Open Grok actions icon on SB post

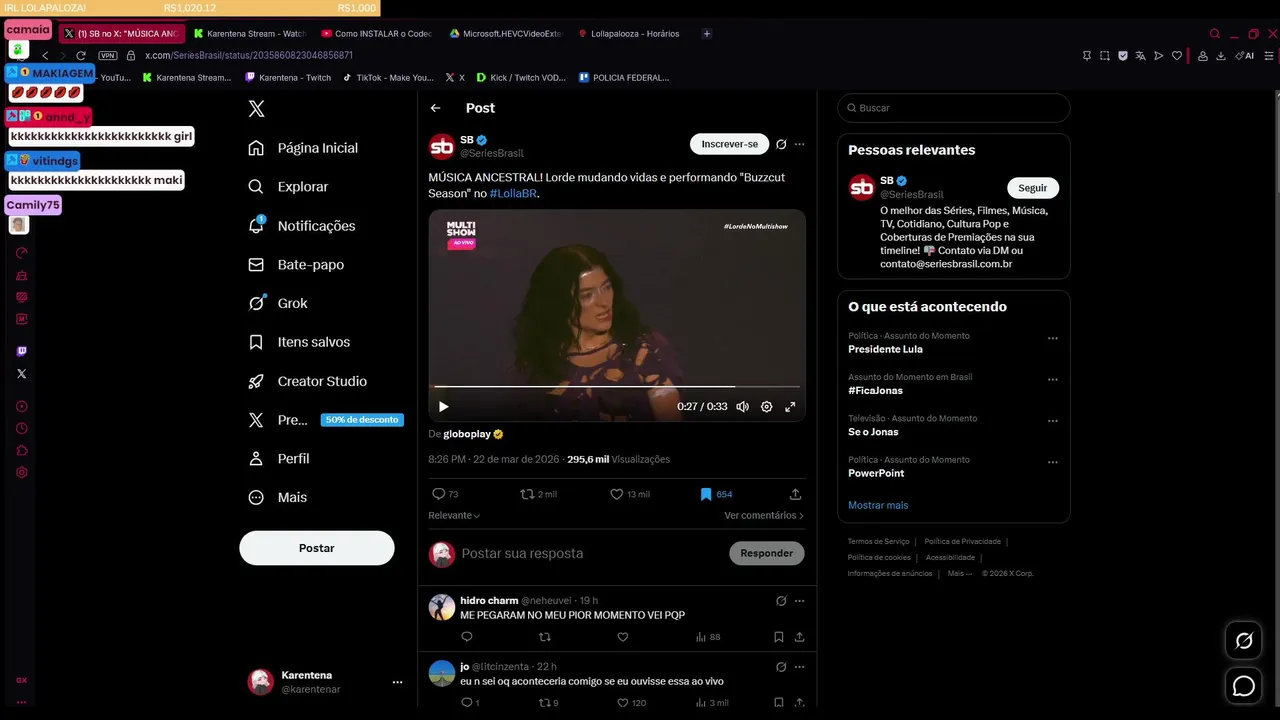coord(781,144)
